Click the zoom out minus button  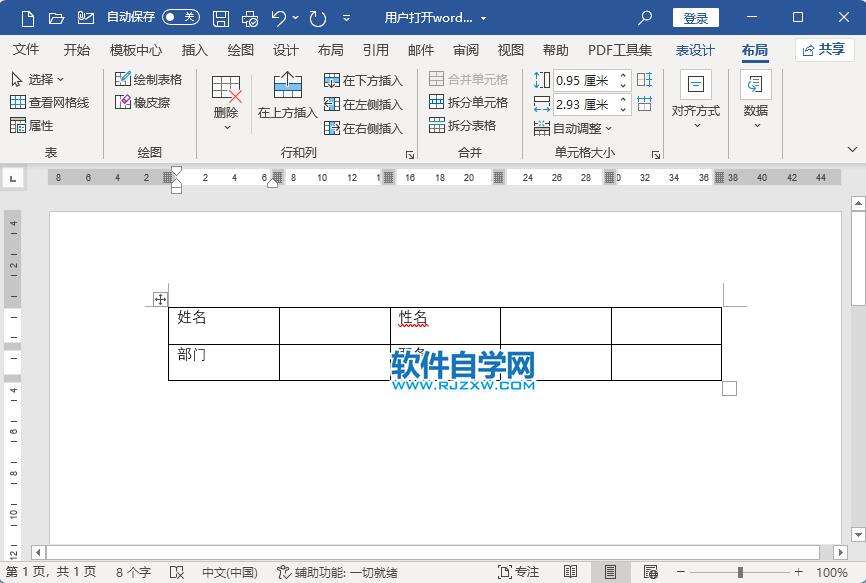coord(681,572)
